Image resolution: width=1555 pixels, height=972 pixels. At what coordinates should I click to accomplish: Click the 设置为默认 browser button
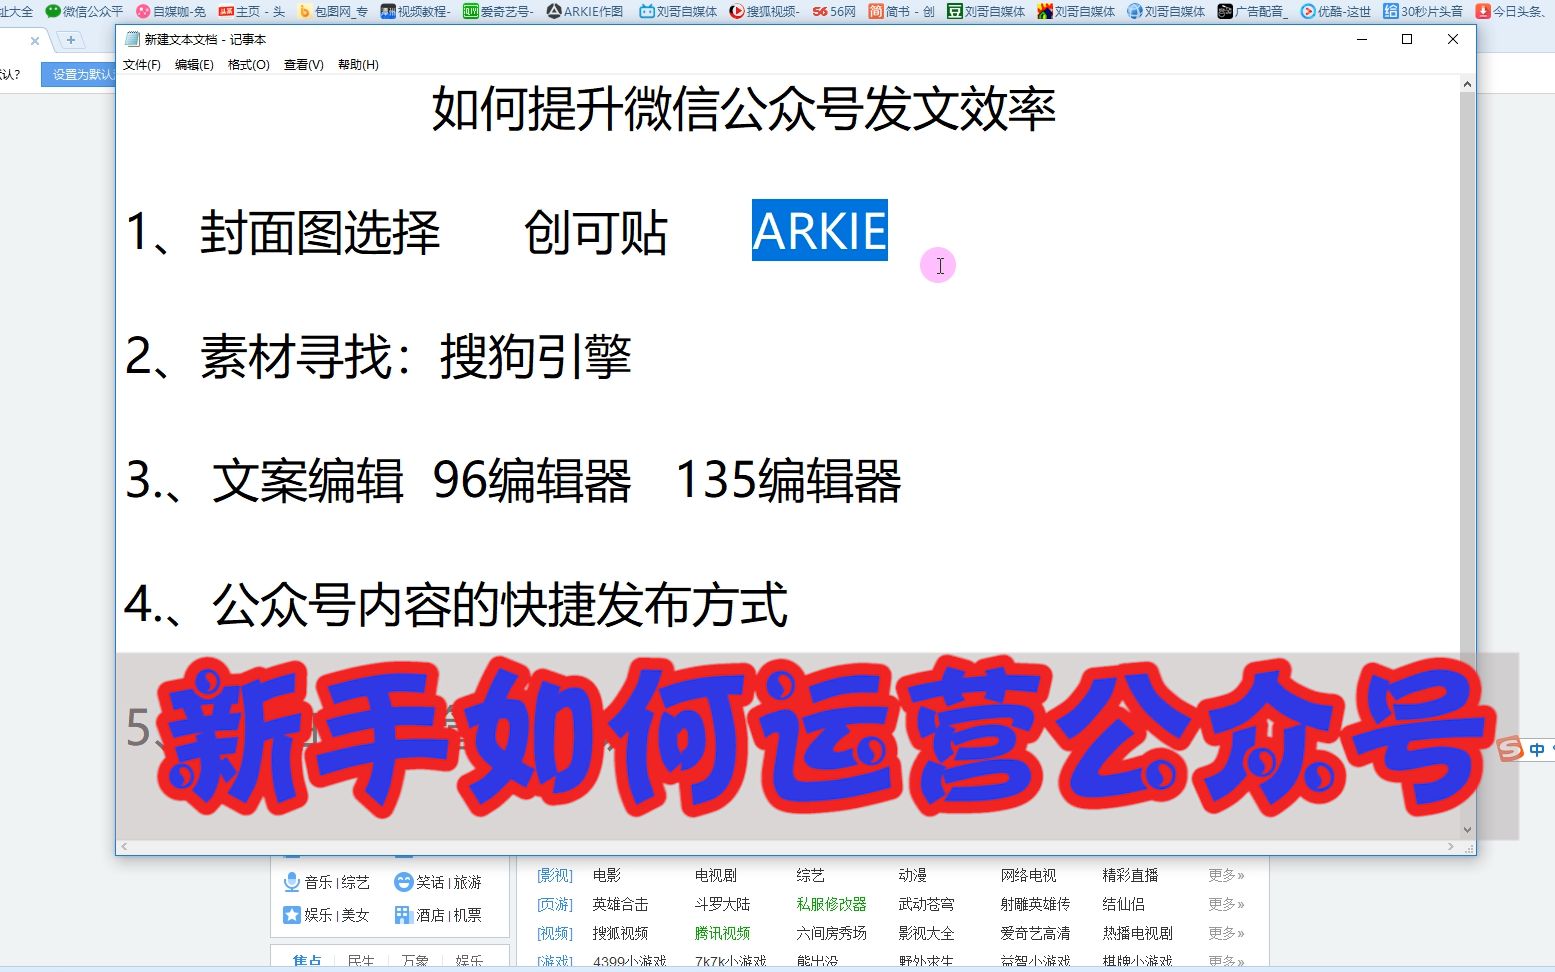(79, 74)
